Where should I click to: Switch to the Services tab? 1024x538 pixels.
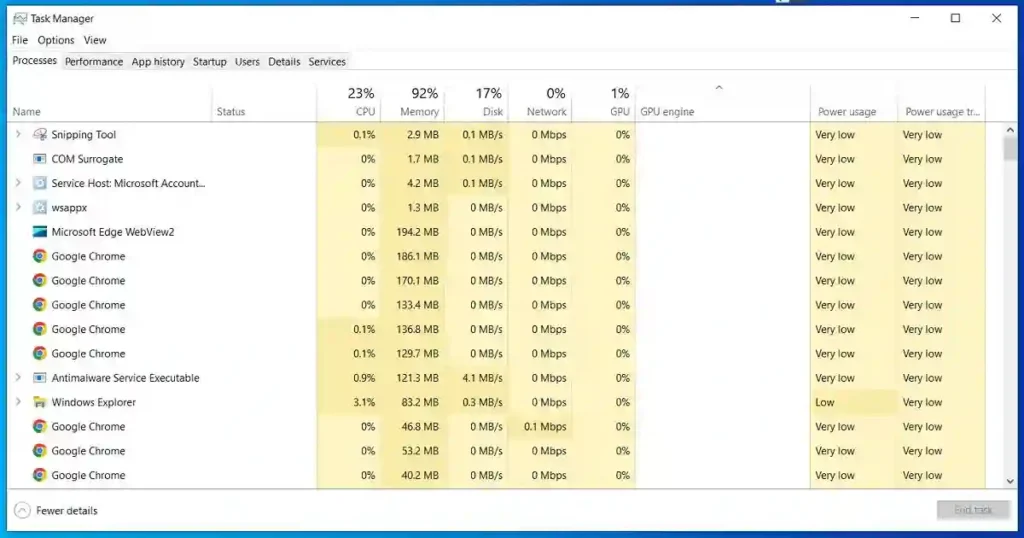(x=327, y=61)
